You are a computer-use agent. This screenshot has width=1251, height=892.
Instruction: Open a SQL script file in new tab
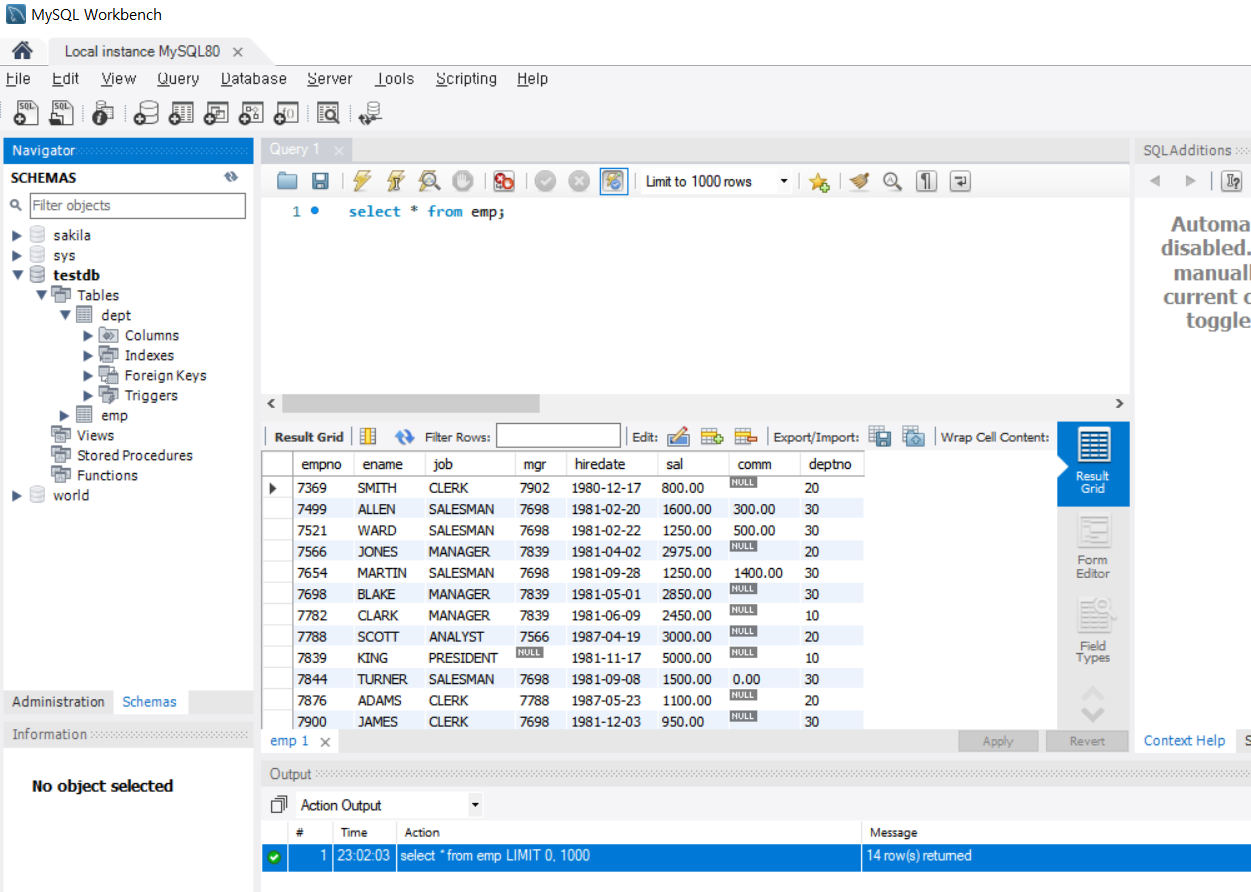coord(62,113)
